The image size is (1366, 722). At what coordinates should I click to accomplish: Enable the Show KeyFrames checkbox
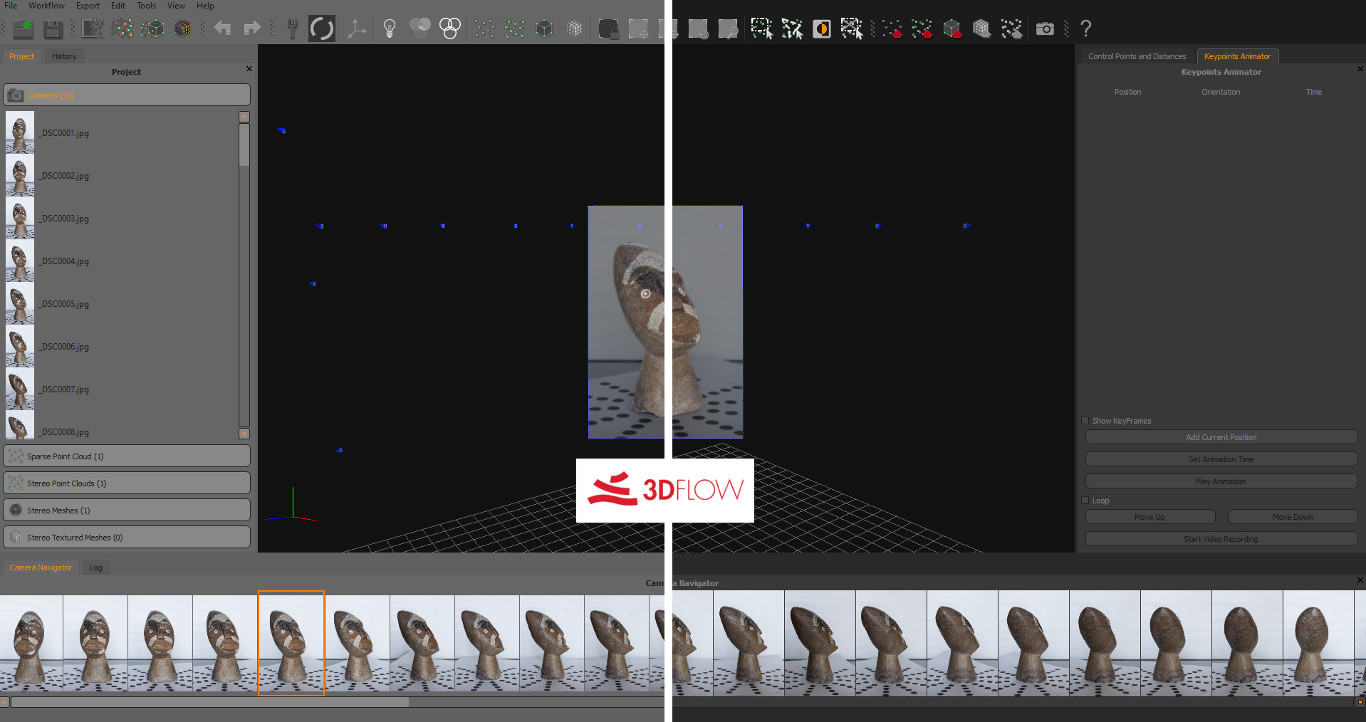(x=1086, y=421)
